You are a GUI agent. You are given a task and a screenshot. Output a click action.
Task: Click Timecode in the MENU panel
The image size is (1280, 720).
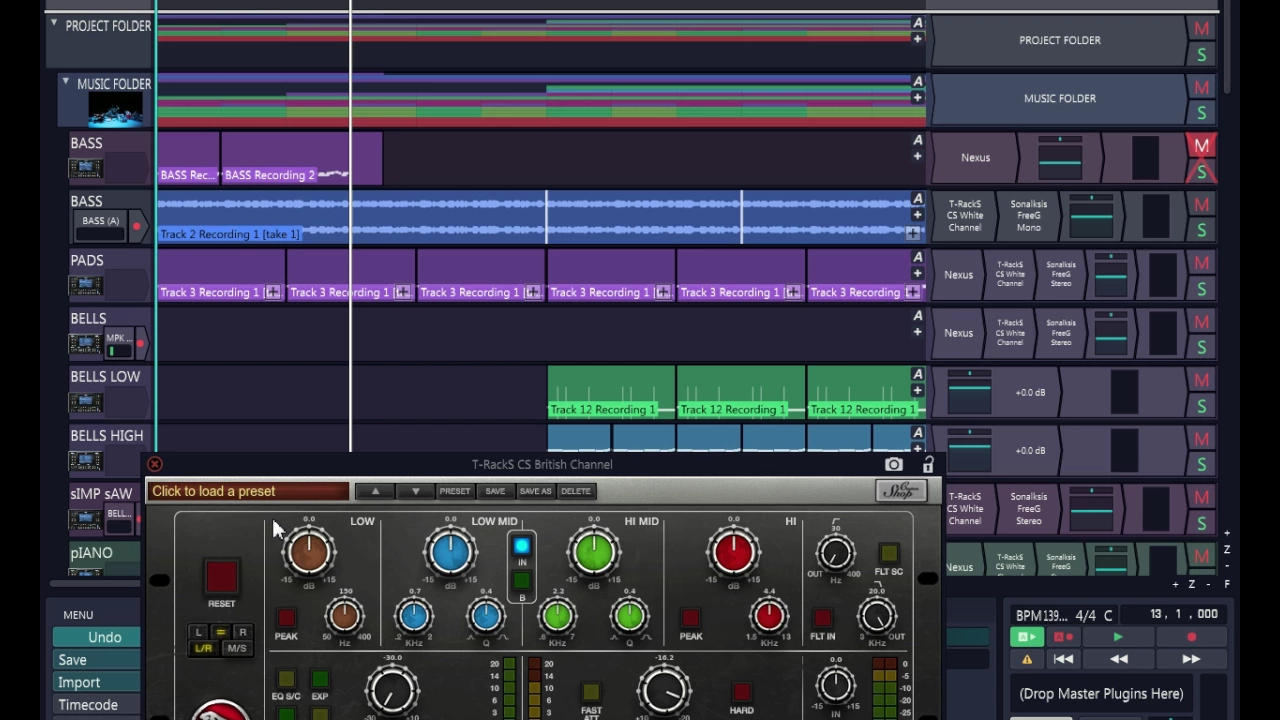(x=97, y=705)
